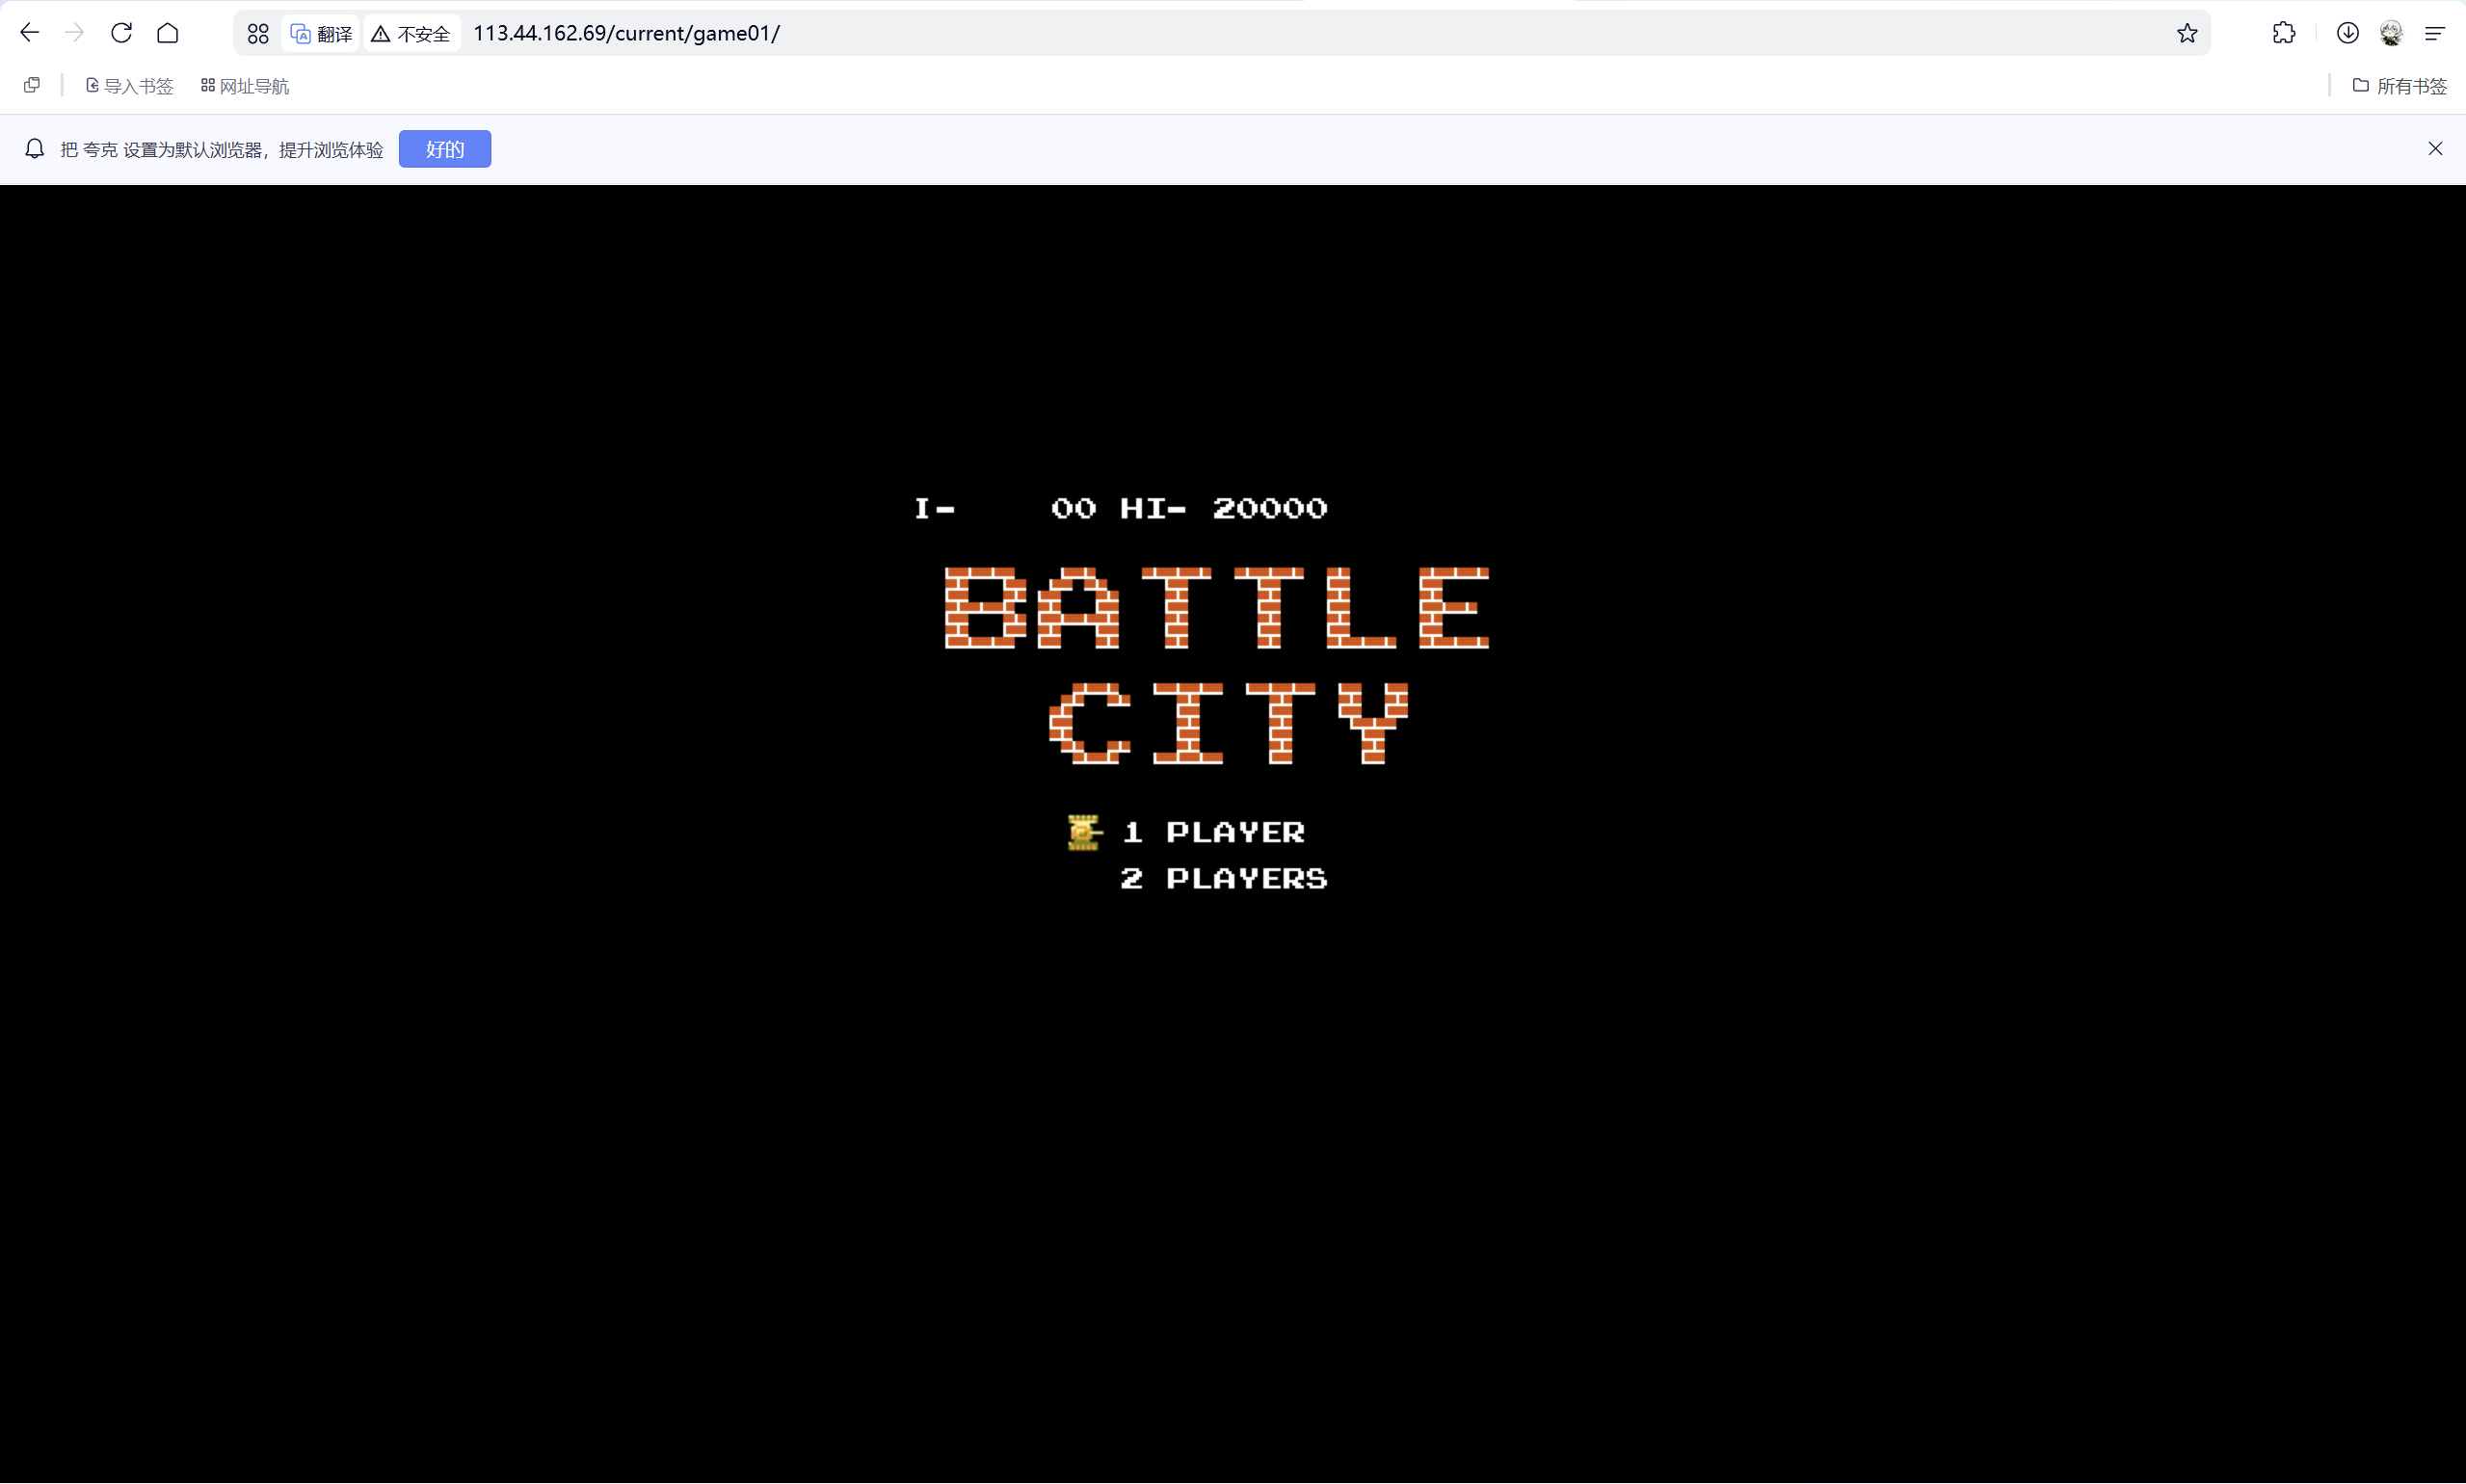Click the forward navigation arrow
The image size is (2466, 1484).
click(x=74, y=33)
